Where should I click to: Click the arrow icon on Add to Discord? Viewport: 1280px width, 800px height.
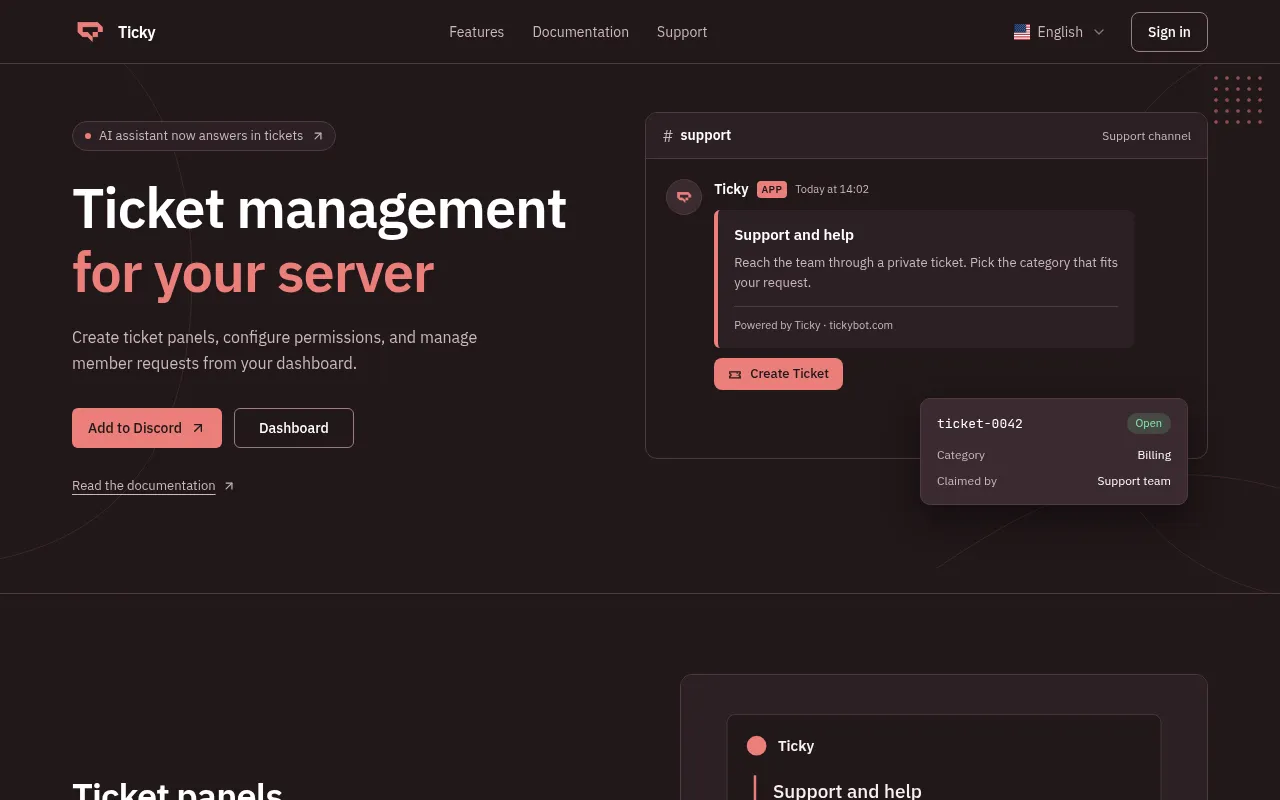(x=198, y=428)
